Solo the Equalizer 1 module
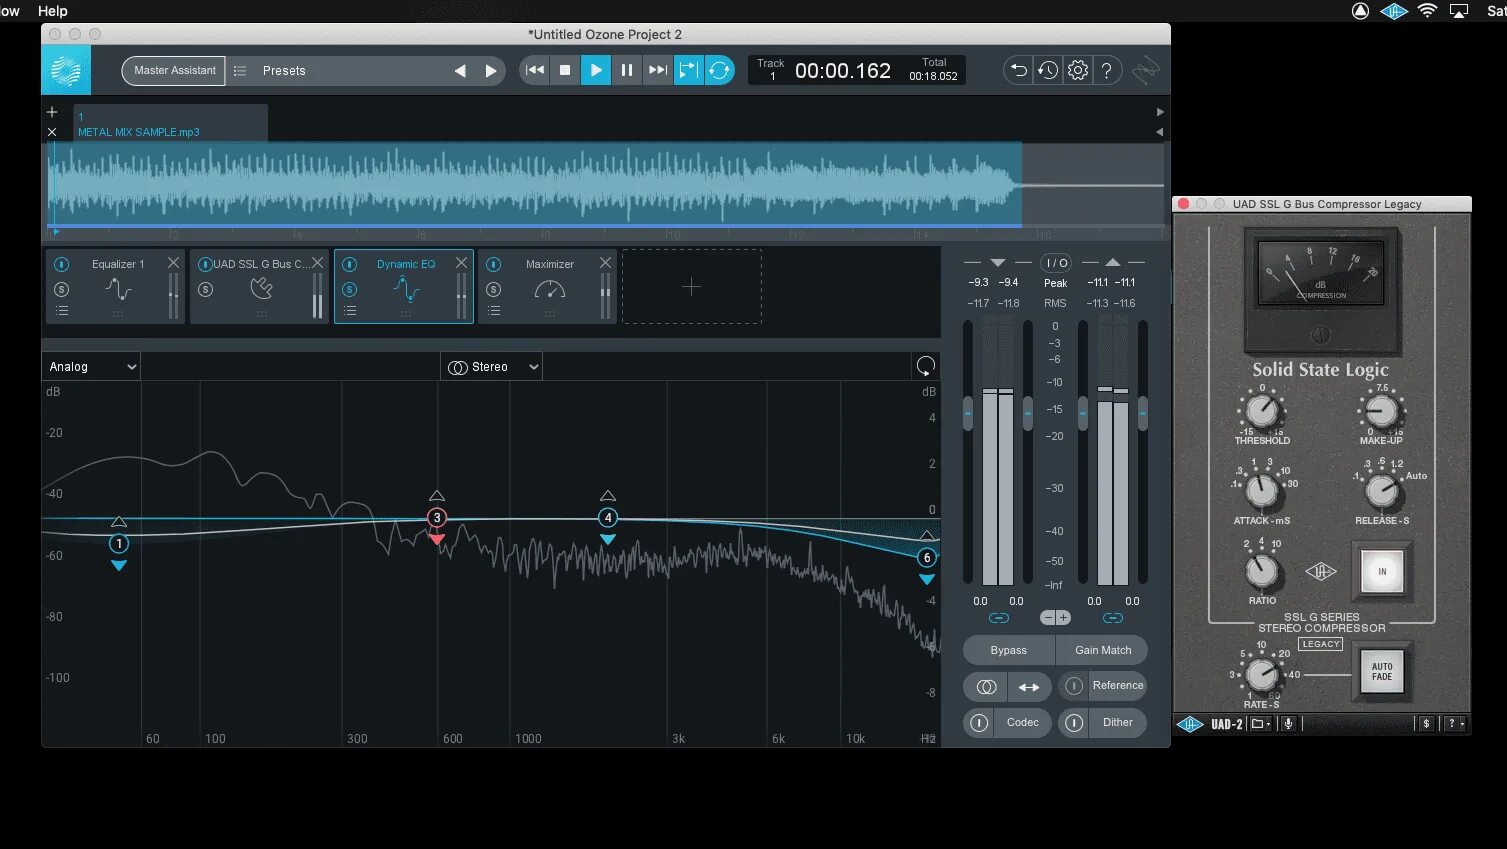This screenshot has width=1507, height=849. click(62, 289)
